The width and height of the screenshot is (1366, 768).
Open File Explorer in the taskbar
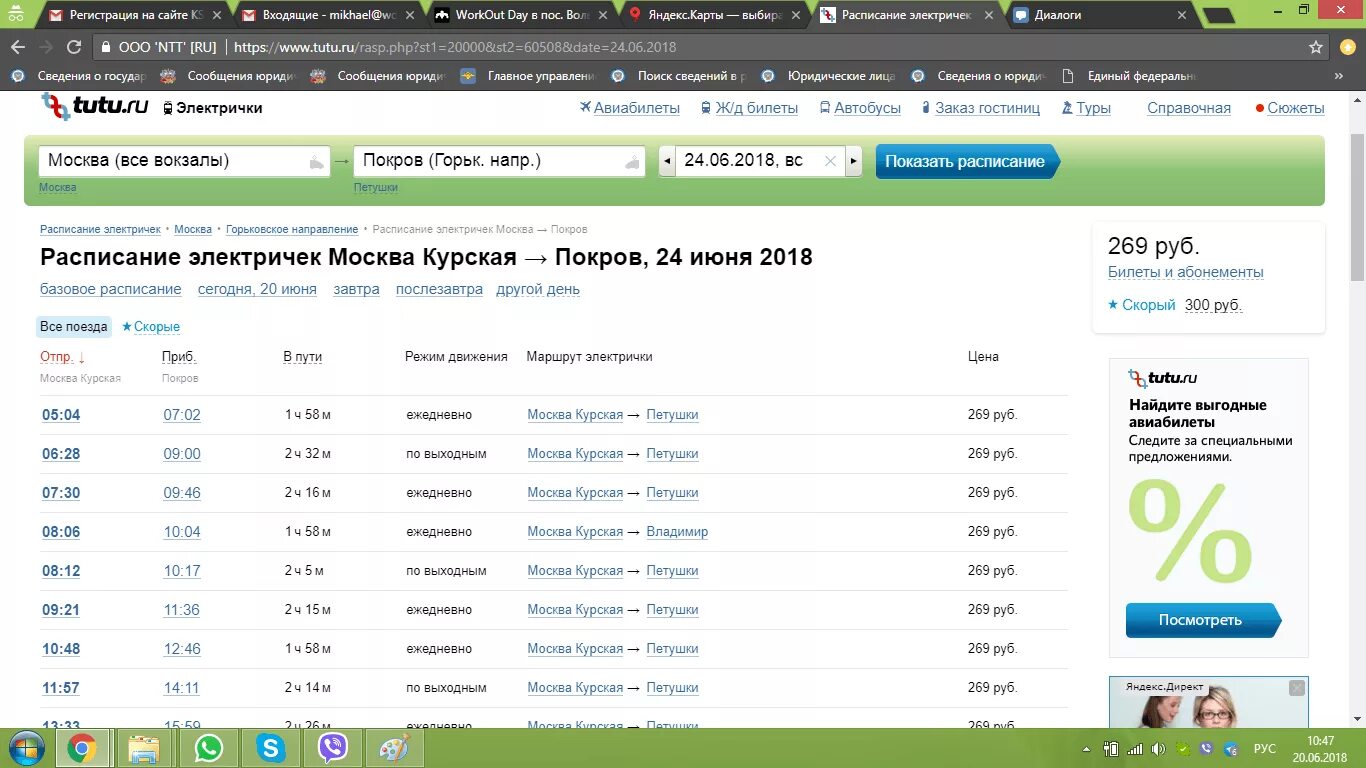[x=144, y=748]
